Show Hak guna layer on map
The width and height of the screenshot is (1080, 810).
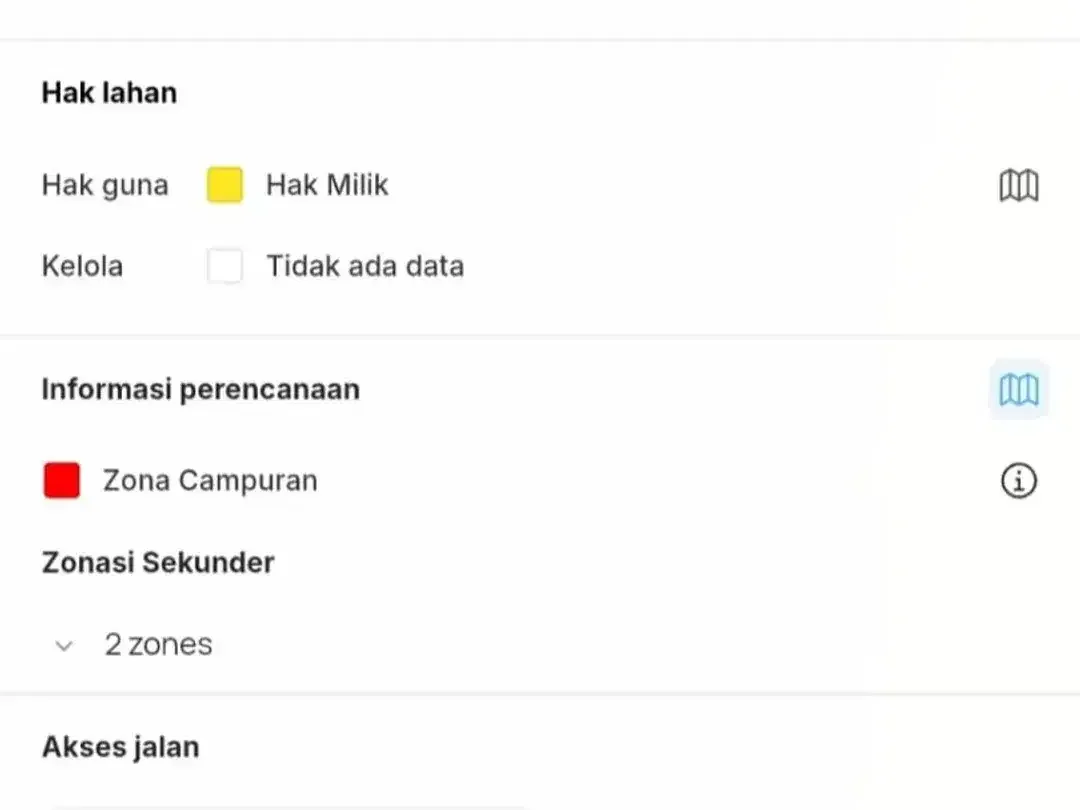click(1019, 185)
